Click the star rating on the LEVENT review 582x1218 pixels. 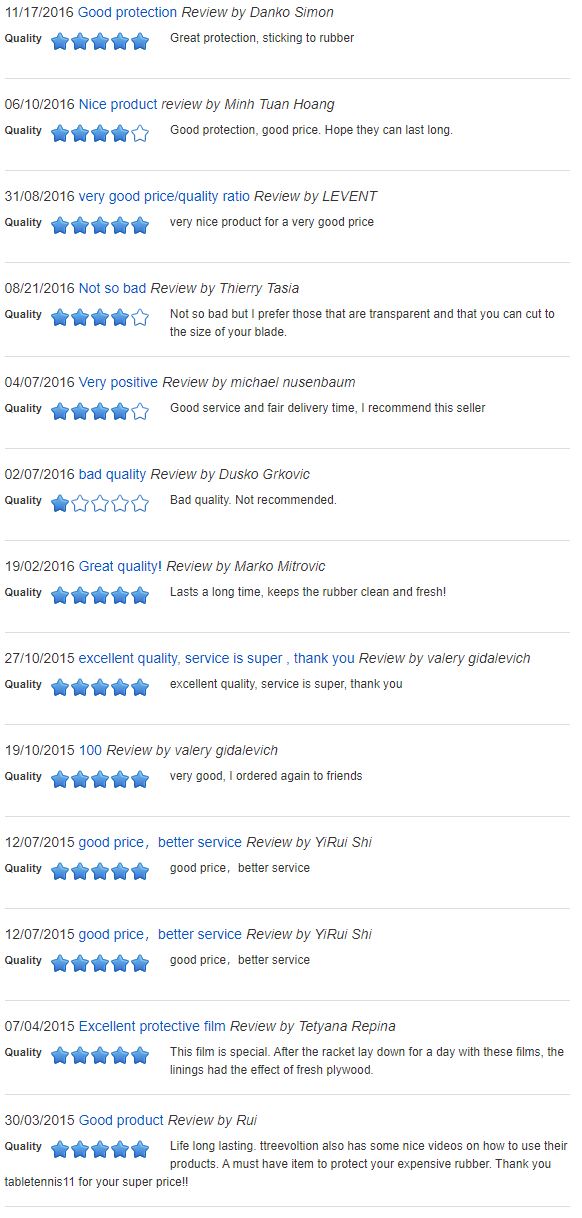(100, 225)
